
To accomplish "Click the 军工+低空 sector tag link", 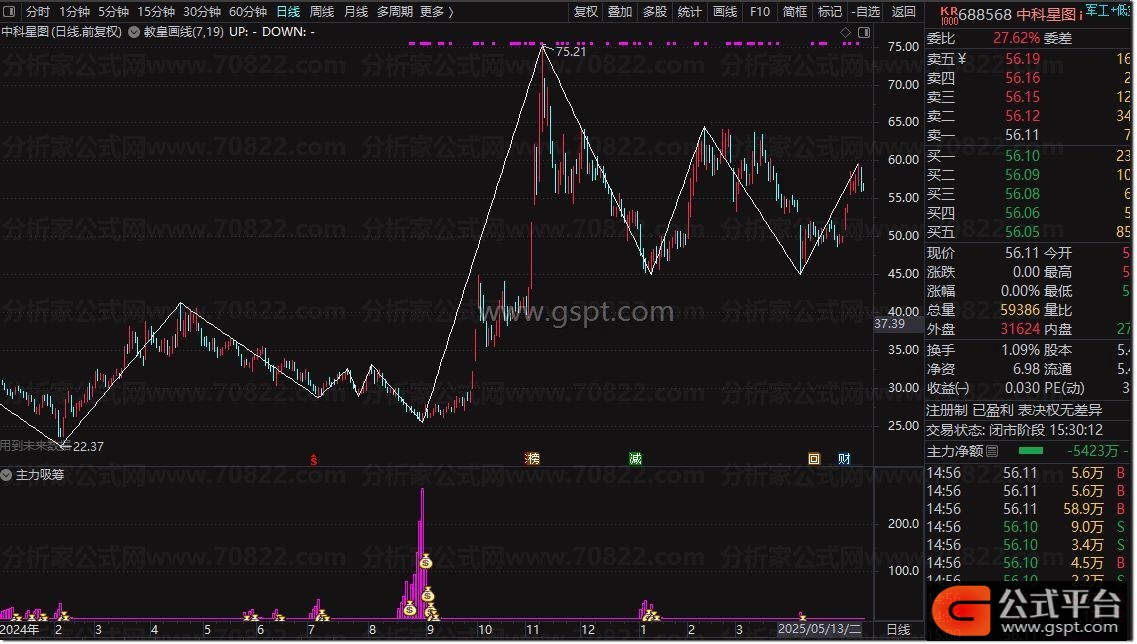I will coord(1110,11).
